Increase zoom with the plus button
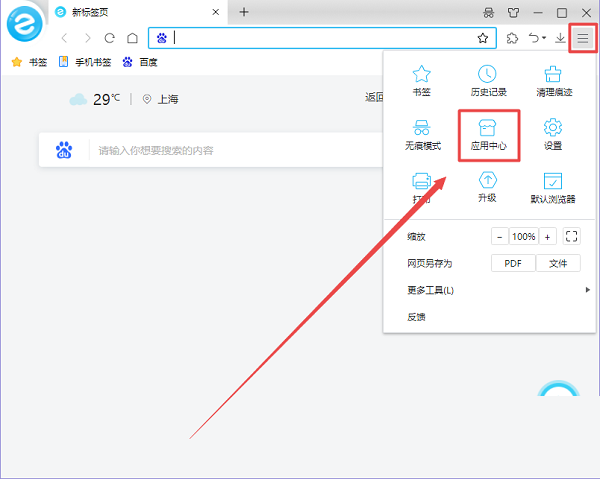 (547, 237)
